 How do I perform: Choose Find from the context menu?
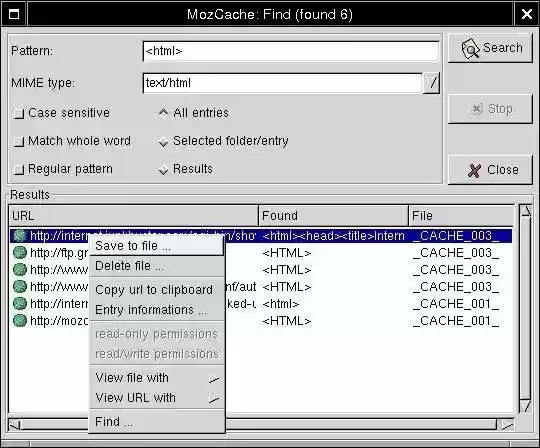pyautogui.click(x=157, y=422)
